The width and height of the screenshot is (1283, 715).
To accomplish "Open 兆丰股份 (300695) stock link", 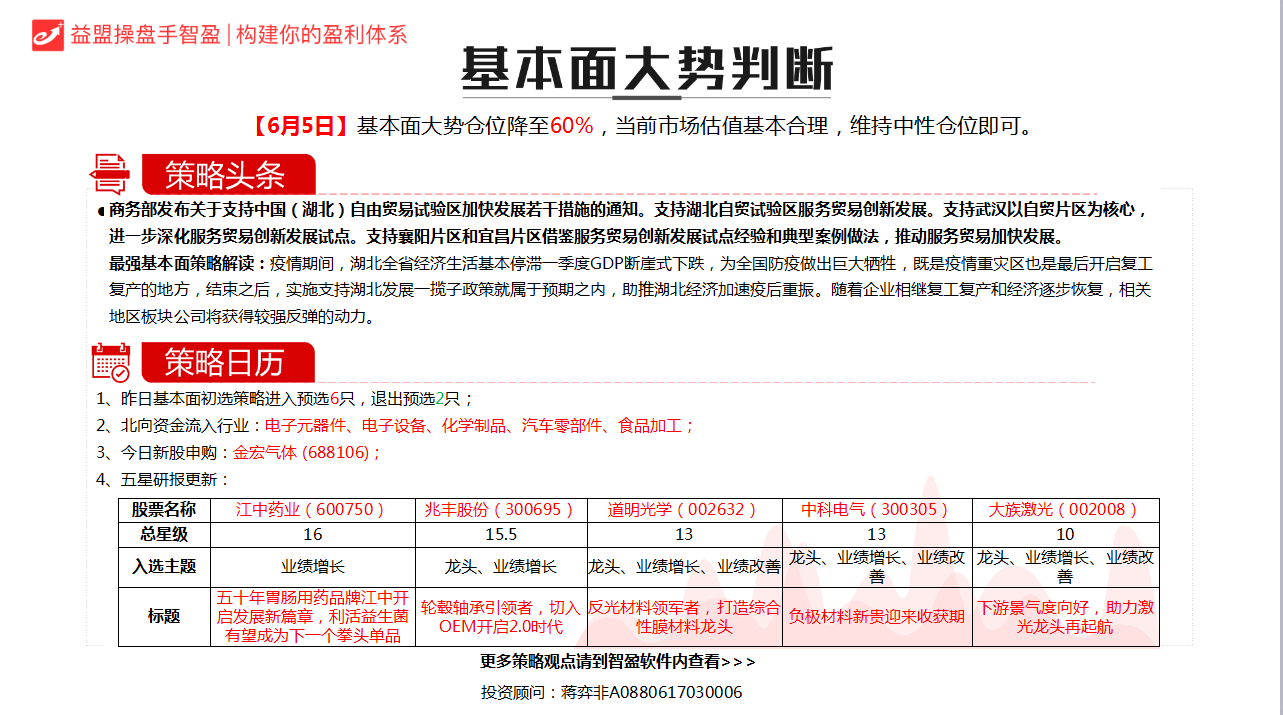I will [x=500, y=510].
